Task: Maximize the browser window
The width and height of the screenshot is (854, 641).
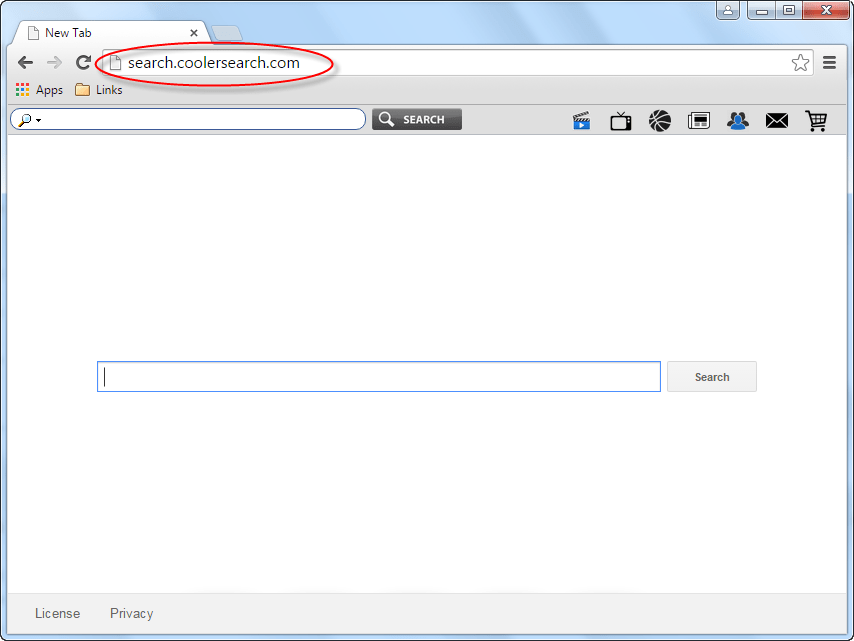Action: 789,10
